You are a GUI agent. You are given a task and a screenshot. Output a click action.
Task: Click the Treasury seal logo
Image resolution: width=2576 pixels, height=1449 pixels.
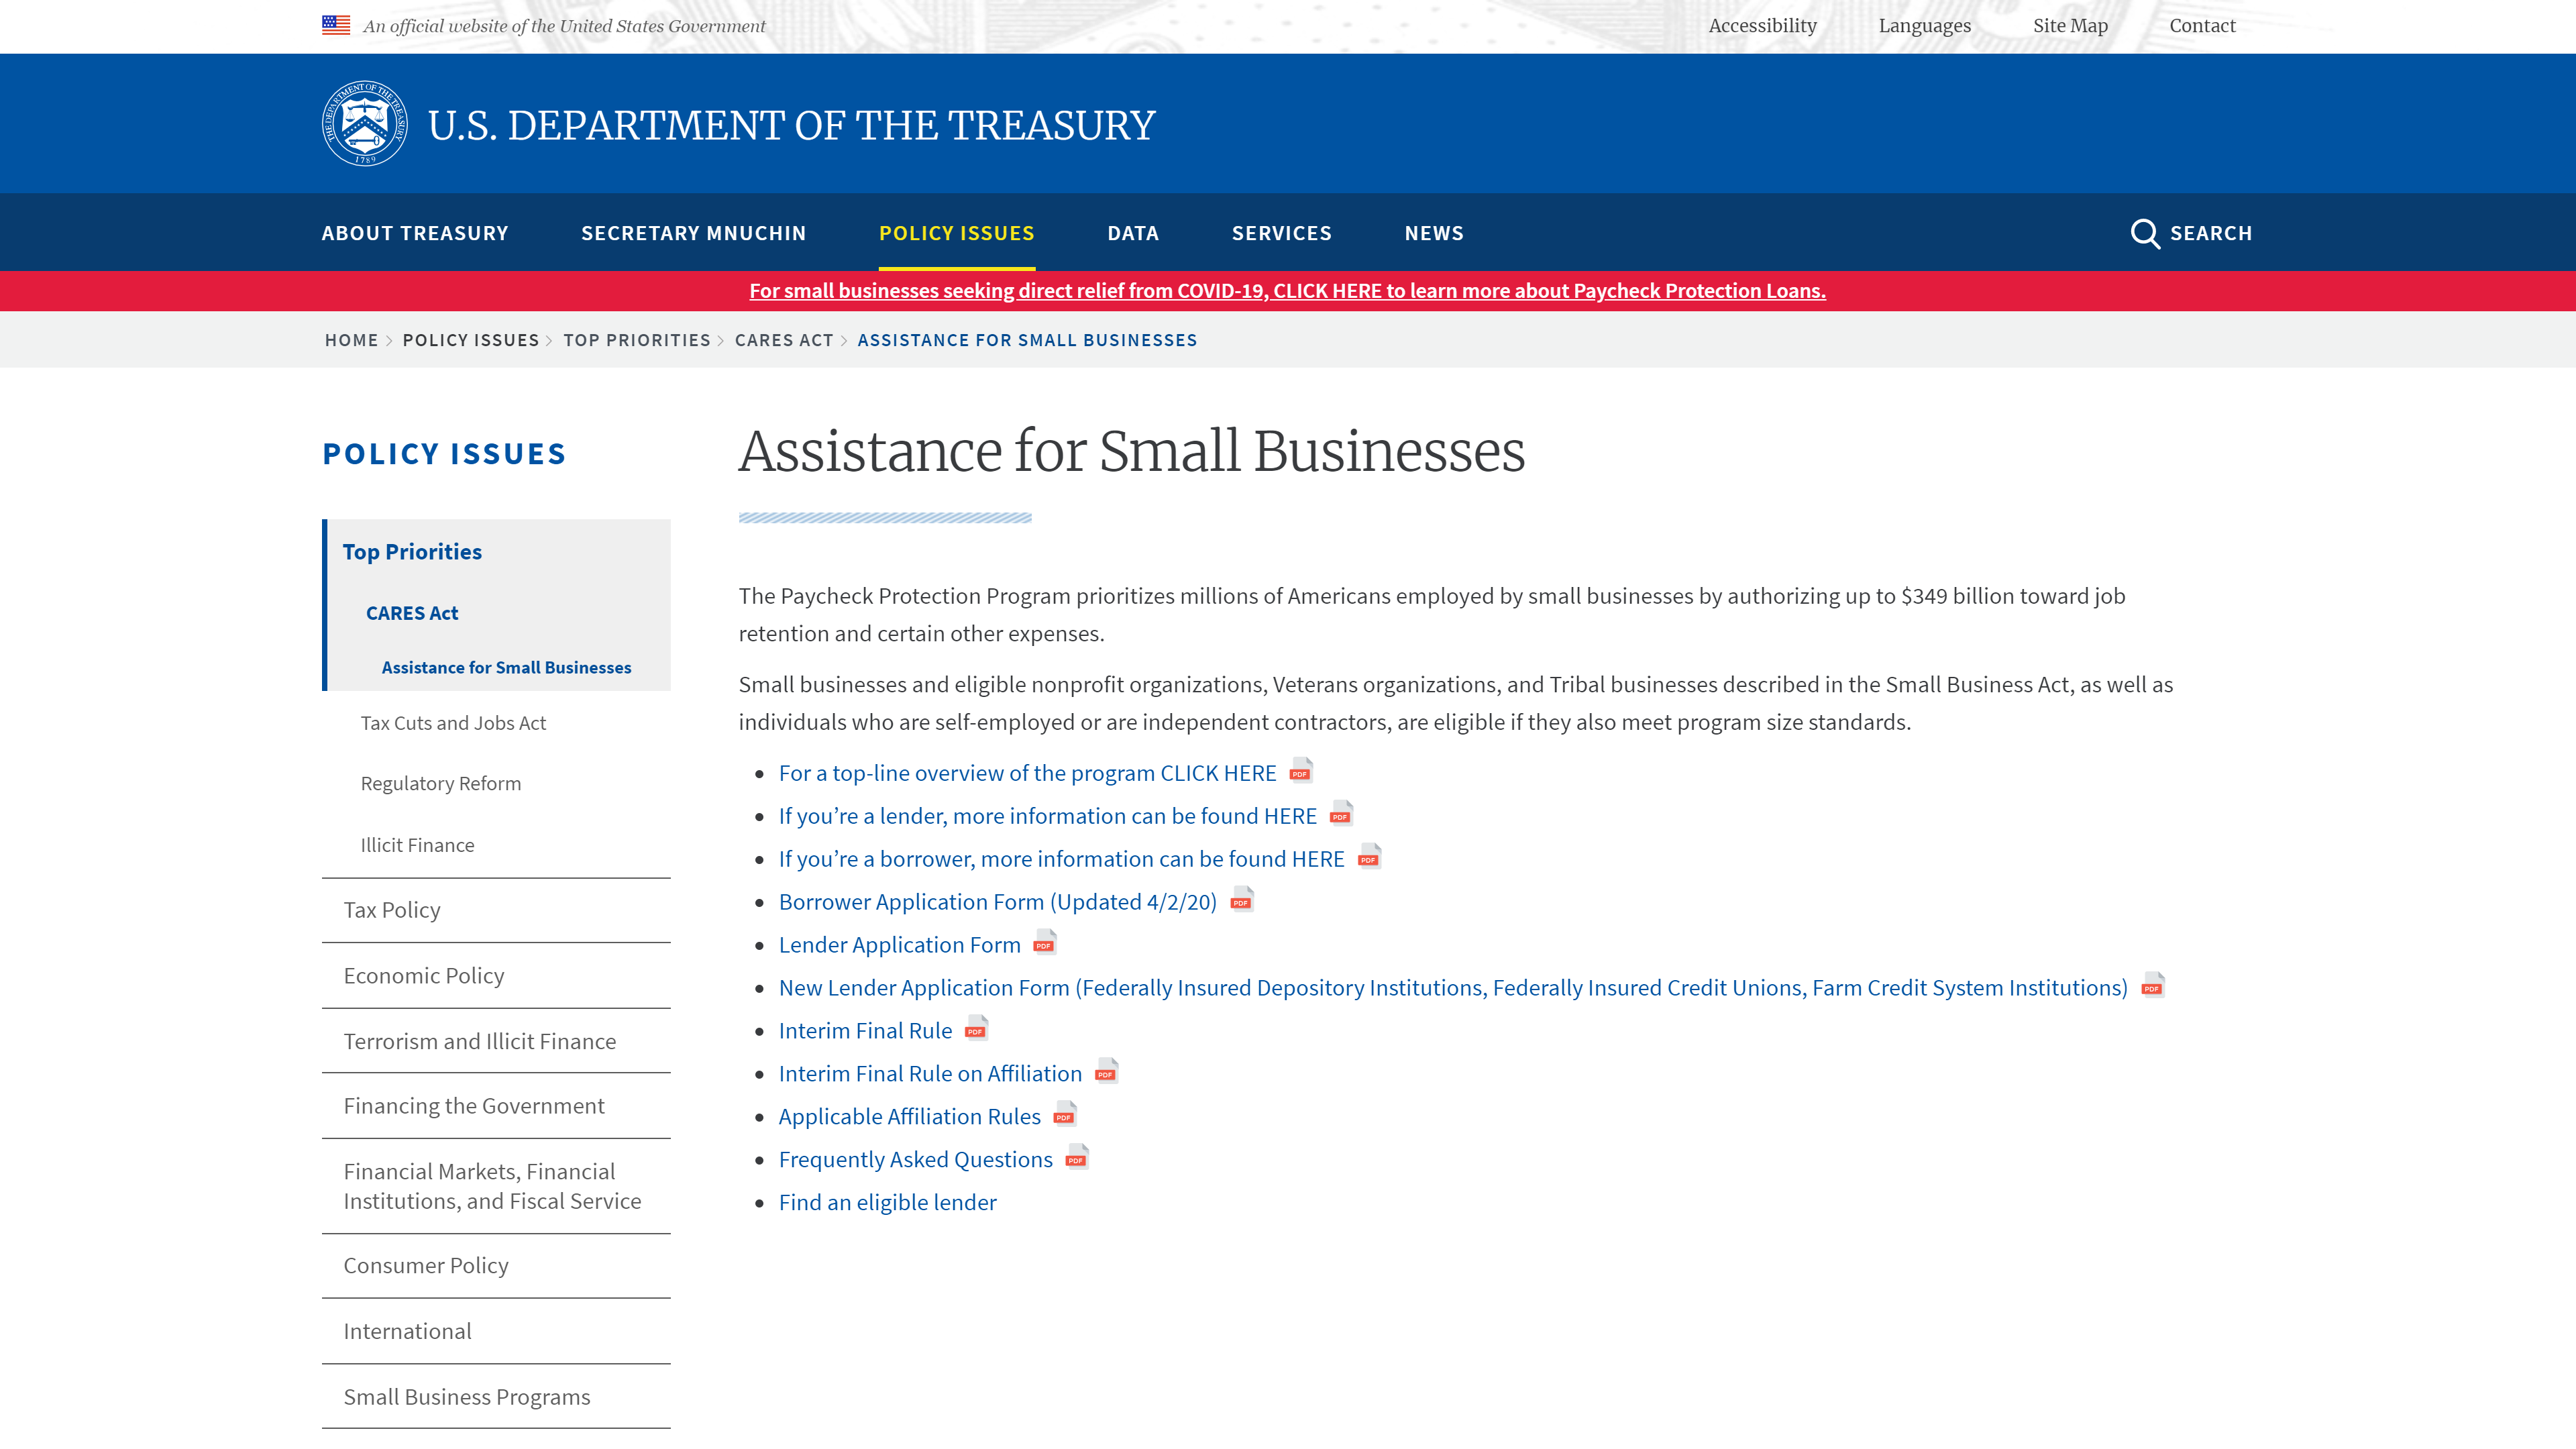365,124
